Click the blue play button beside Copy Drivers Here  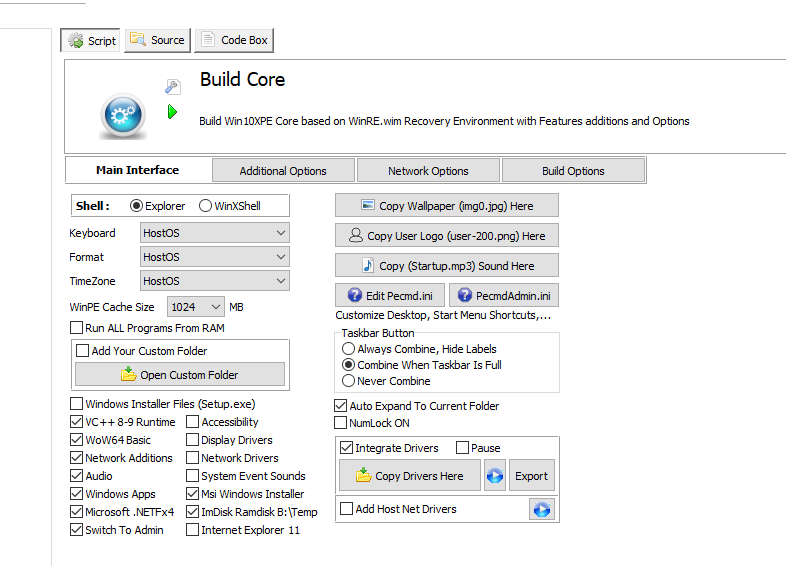pyautogui.click(x=495, y=475)
